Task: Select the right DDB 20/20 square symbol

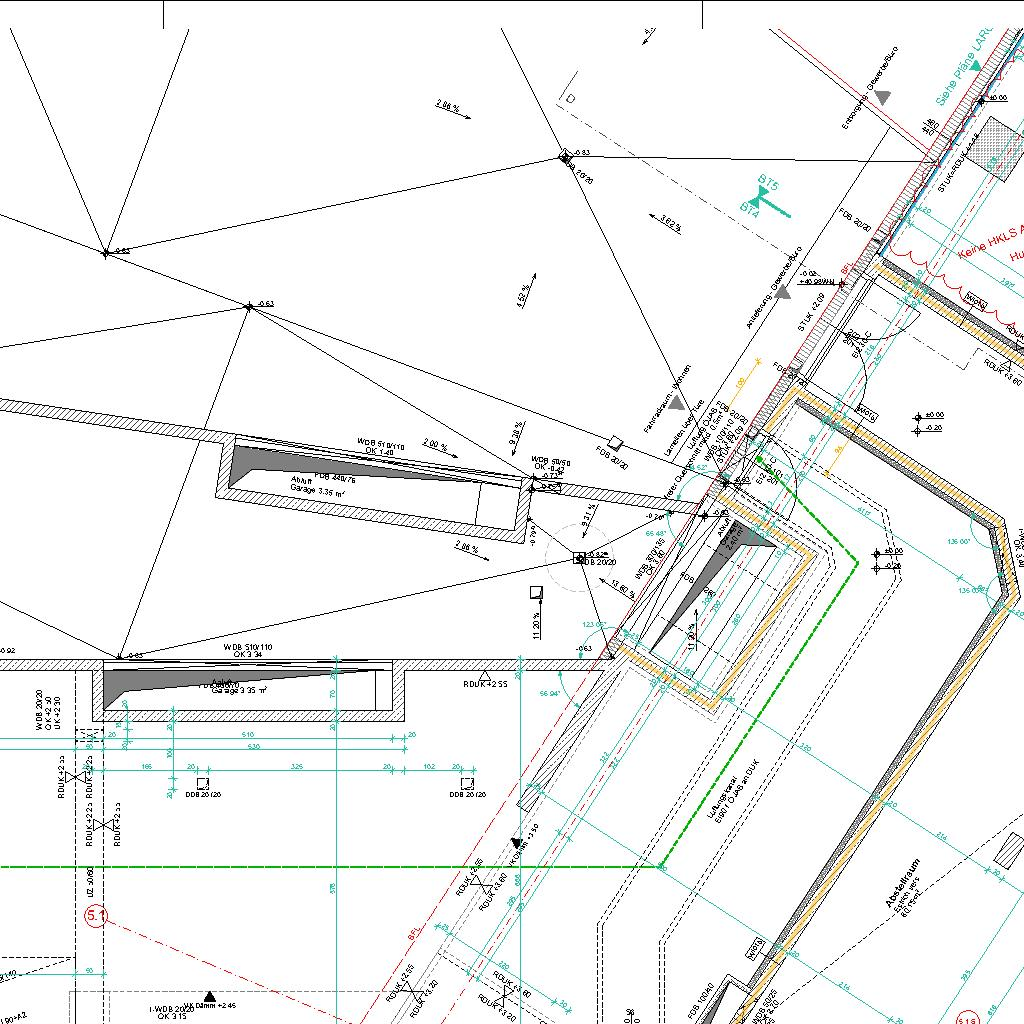Action: pos(466,783)
